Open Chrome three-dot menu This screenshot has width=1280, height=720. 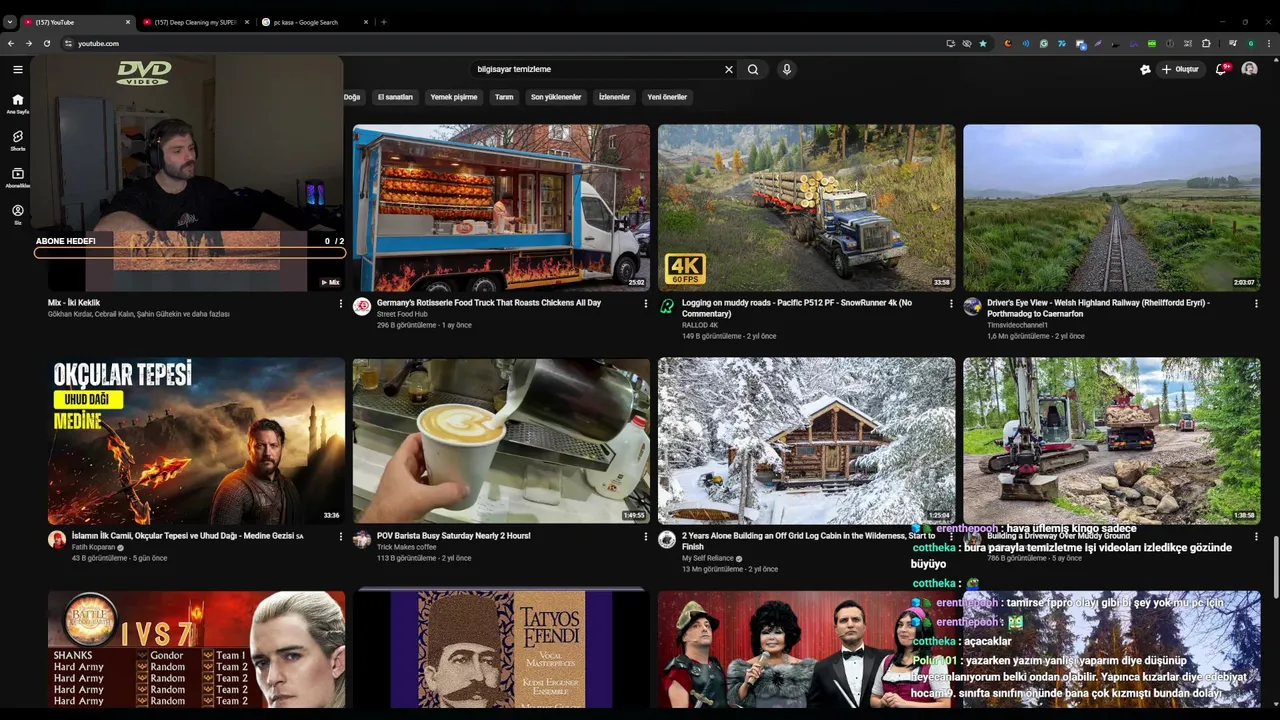[x=1268, y=43]
